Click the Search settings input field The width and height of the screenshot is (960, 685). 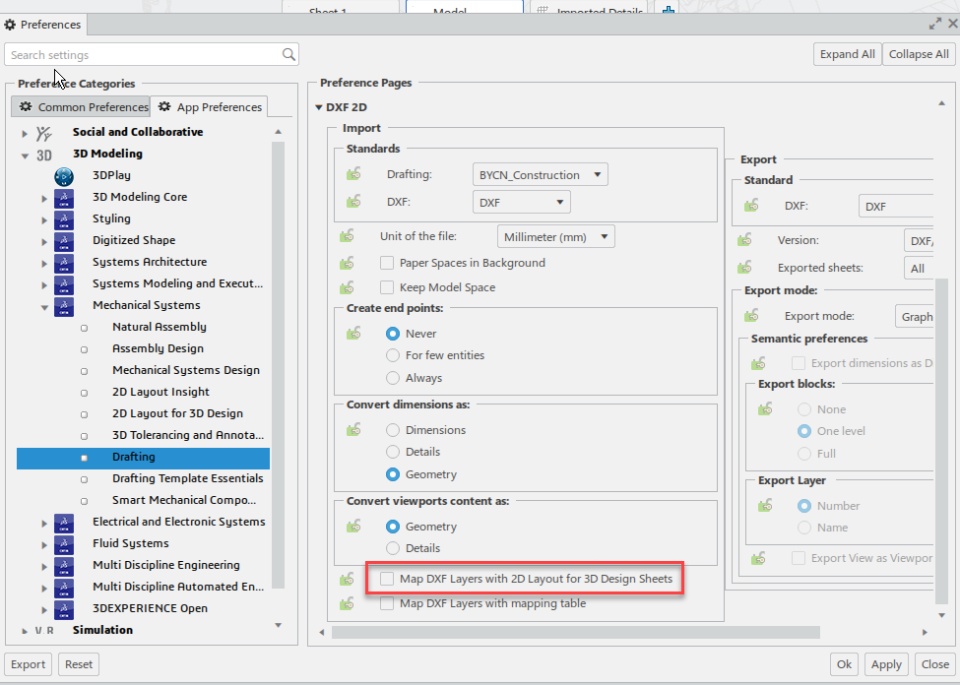click(x=151, y=54)
